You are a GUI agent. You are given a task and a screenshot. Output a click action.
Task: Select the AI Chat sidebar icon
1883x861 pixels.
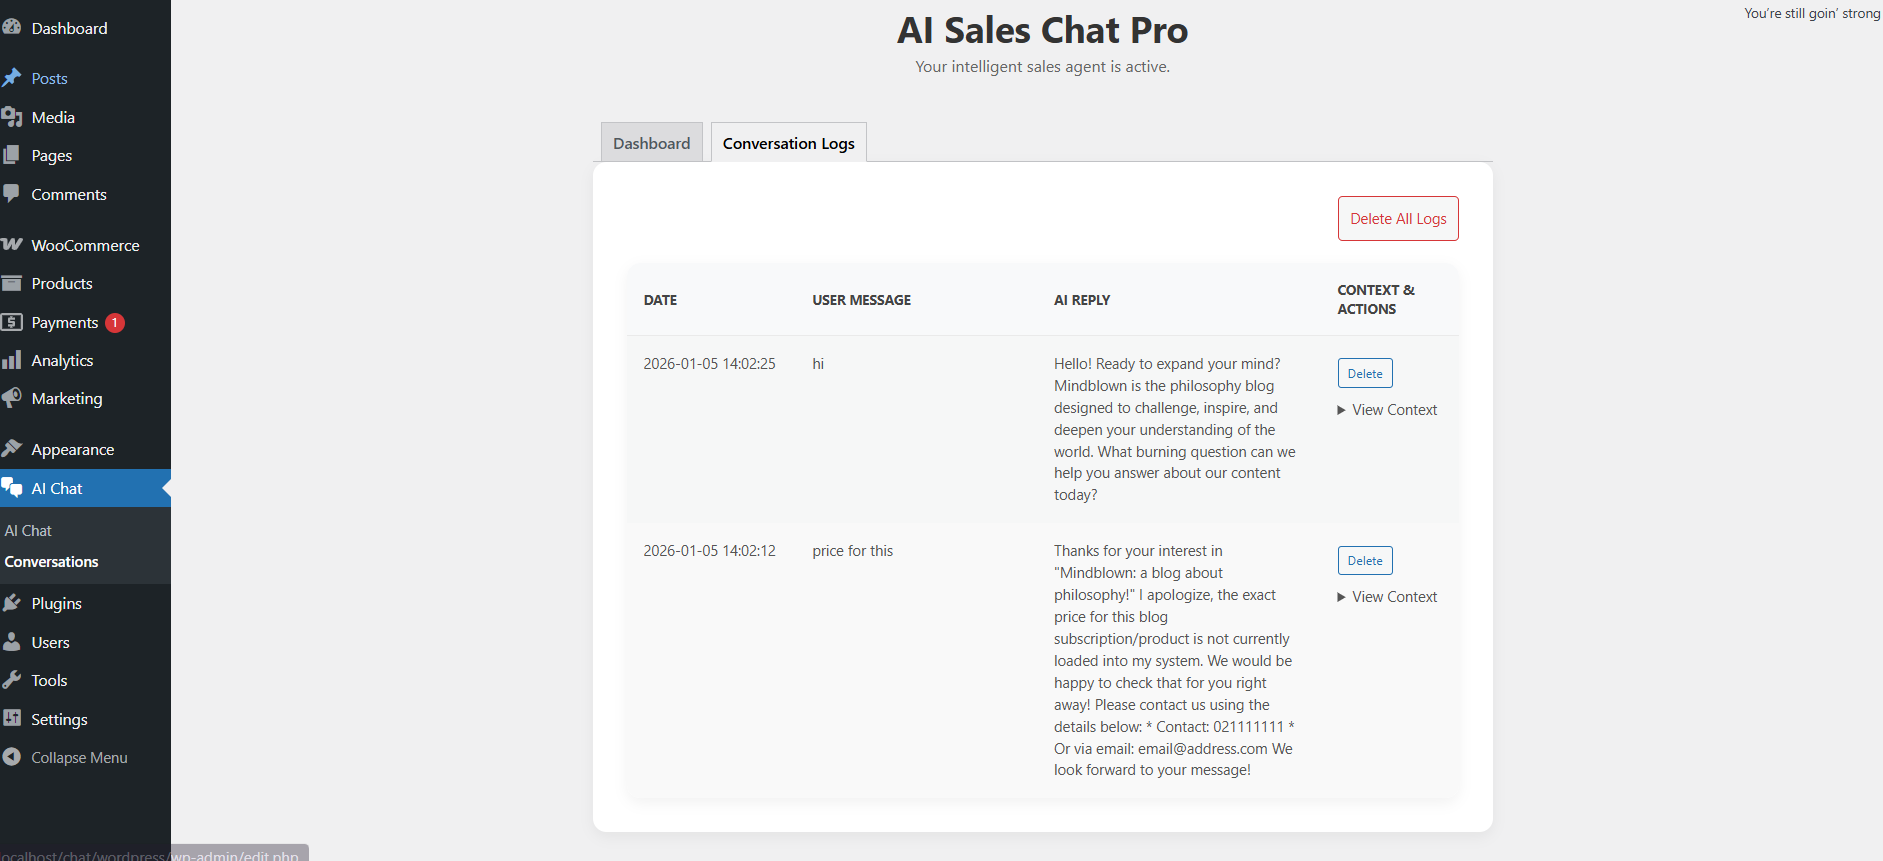pos(14,488)
